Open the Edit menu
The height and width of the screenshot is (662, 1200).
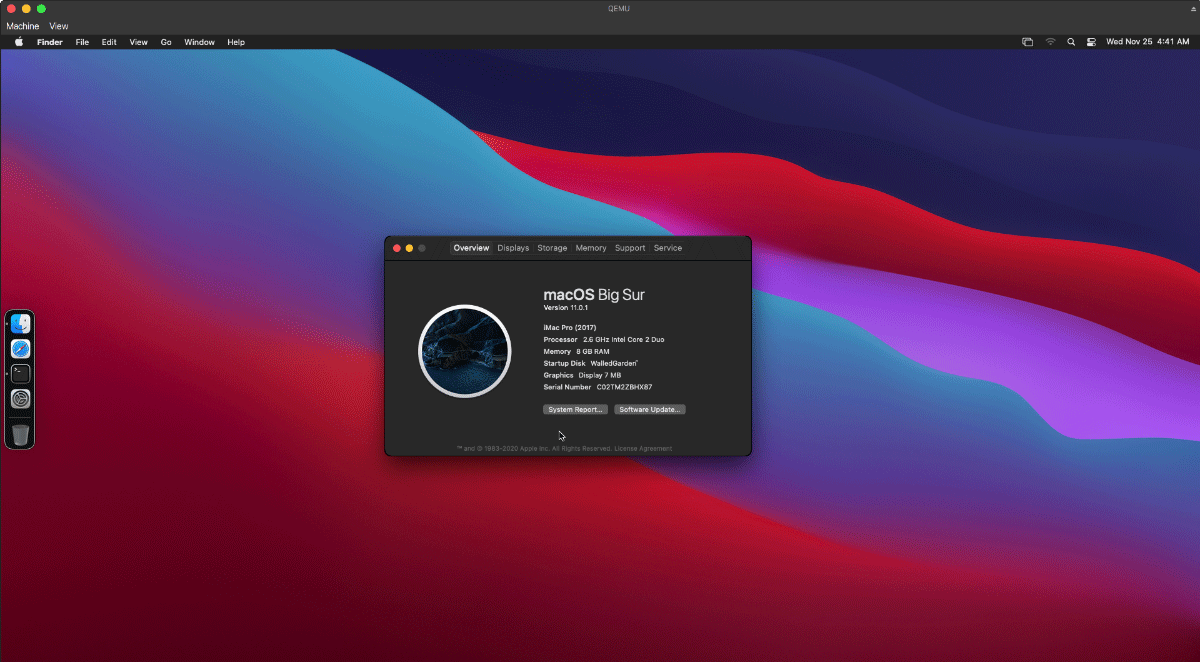tap(109, 42)
